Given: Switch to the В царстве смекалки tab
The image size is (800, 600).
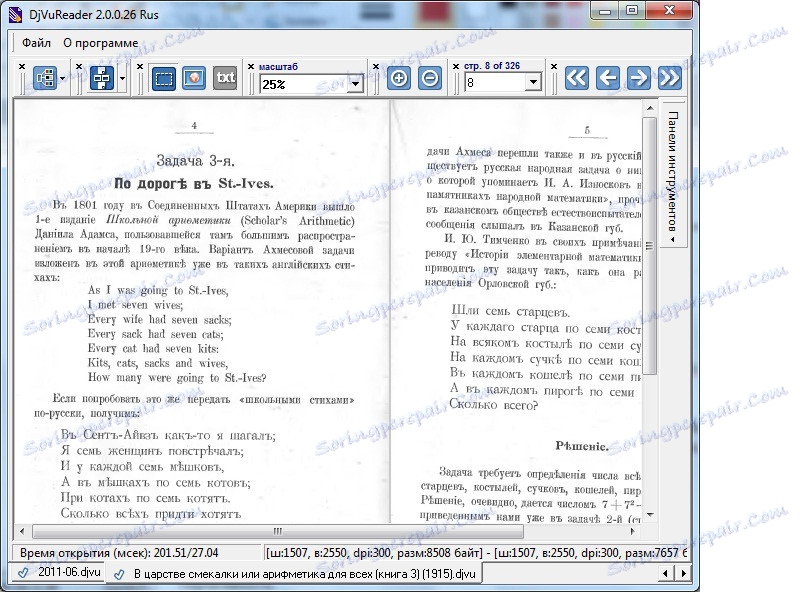Looking at the screenshot, I should click(x=296, y=573).
